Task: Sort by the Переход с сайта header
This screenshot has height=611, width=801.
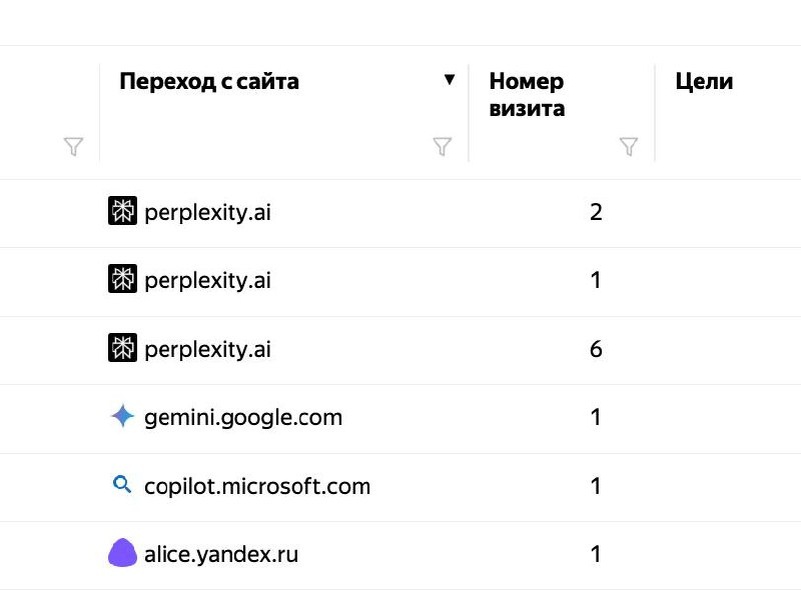Action: pyautogui.click(x=209, y=82)
